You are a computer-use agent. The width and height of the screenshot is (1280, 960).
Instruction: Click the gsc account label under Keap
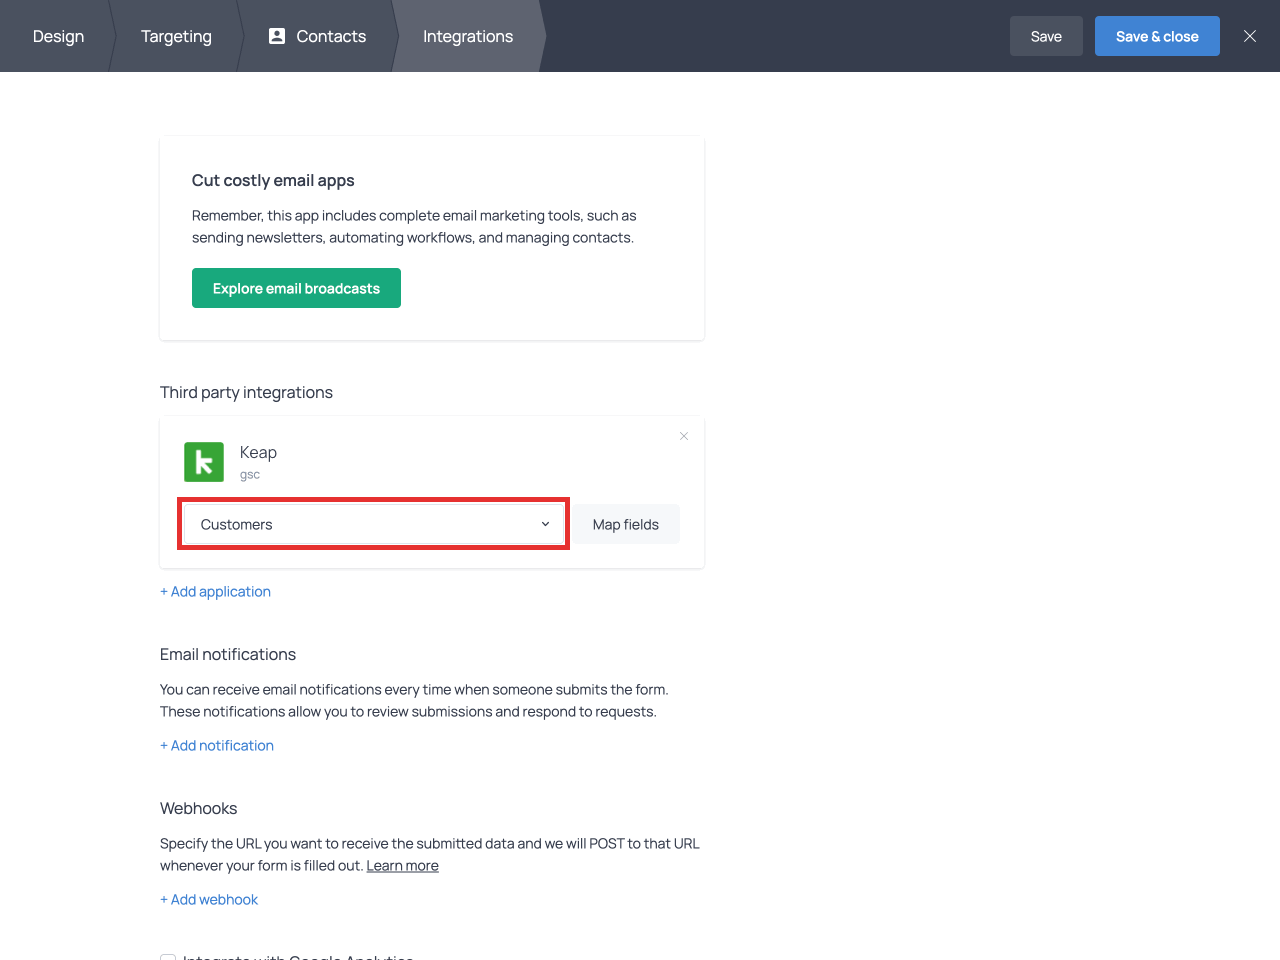[x=250, y=475]
